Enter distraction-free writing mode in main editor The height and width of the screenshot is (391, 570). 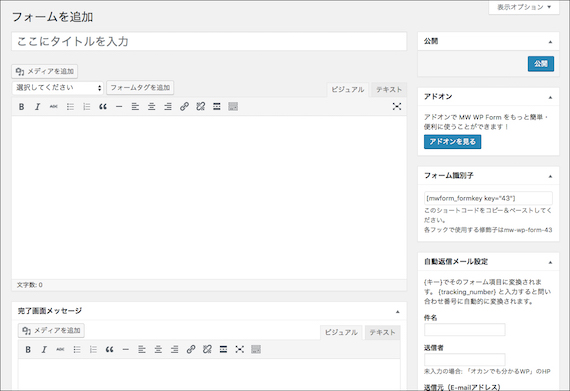397,106
